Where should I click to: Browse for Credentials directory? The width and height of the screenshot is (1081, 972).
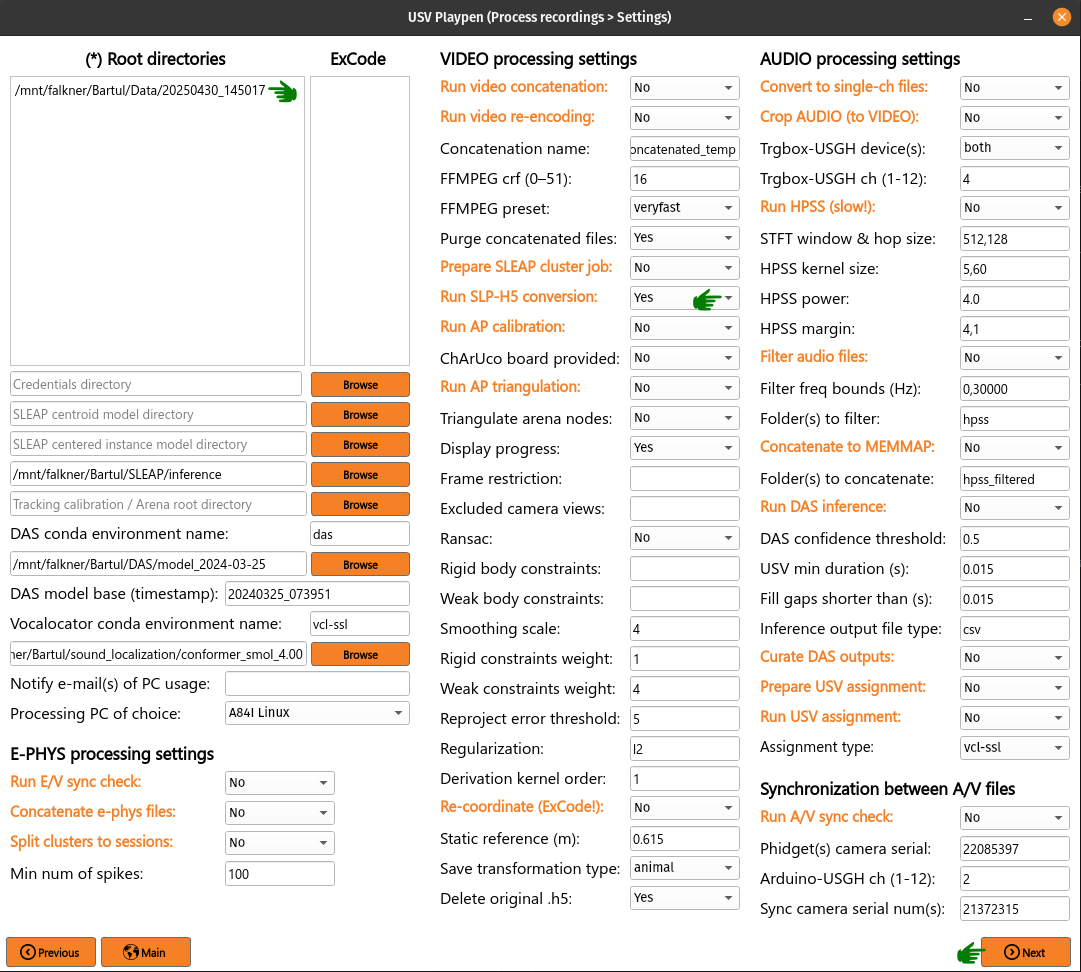(x=360, y=385)
